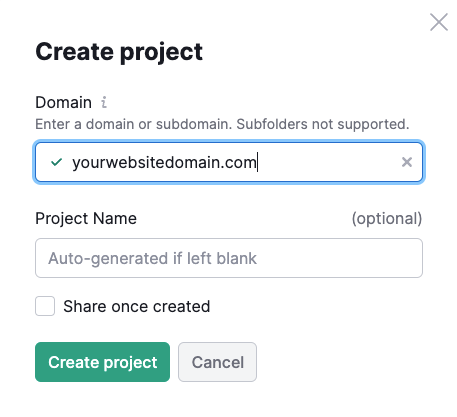Click the 'Subfolders not supported' helper text
The width and height of the screenshot is (457, 417).
(x=323, y=124)
